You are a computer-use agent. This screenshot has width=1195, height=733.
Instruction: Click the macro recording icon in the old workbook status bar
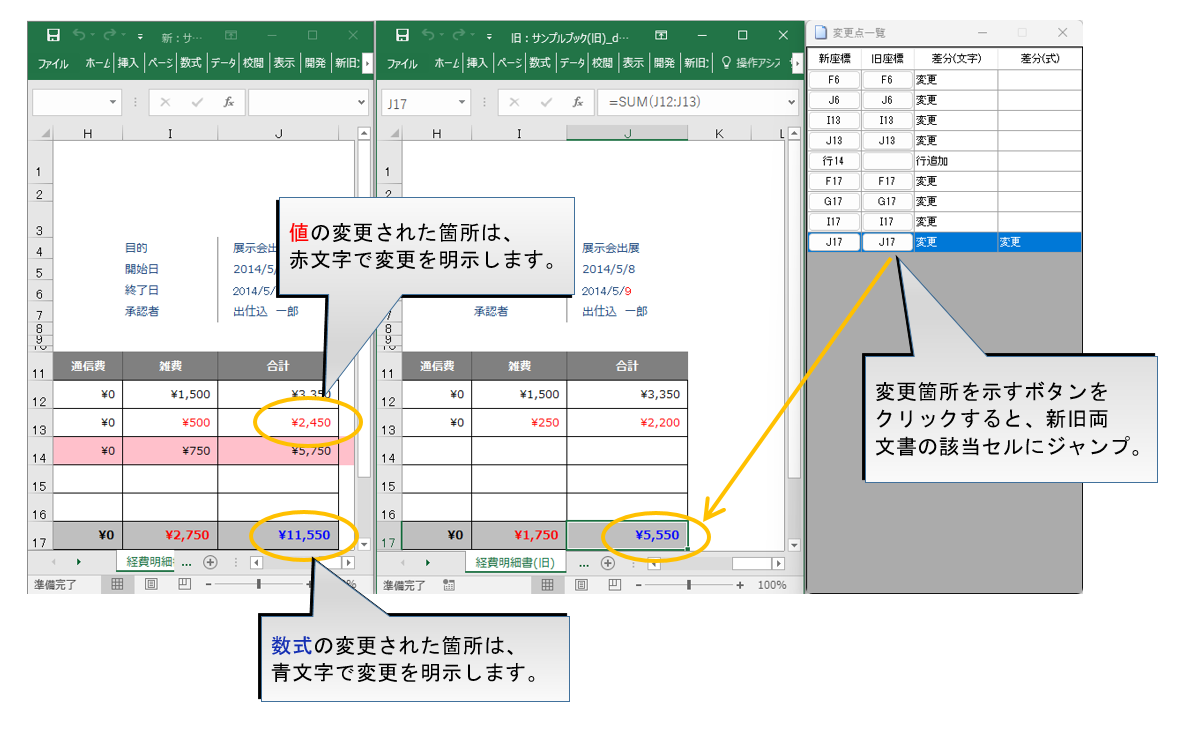pyautogui.click(x=449, y=585)
